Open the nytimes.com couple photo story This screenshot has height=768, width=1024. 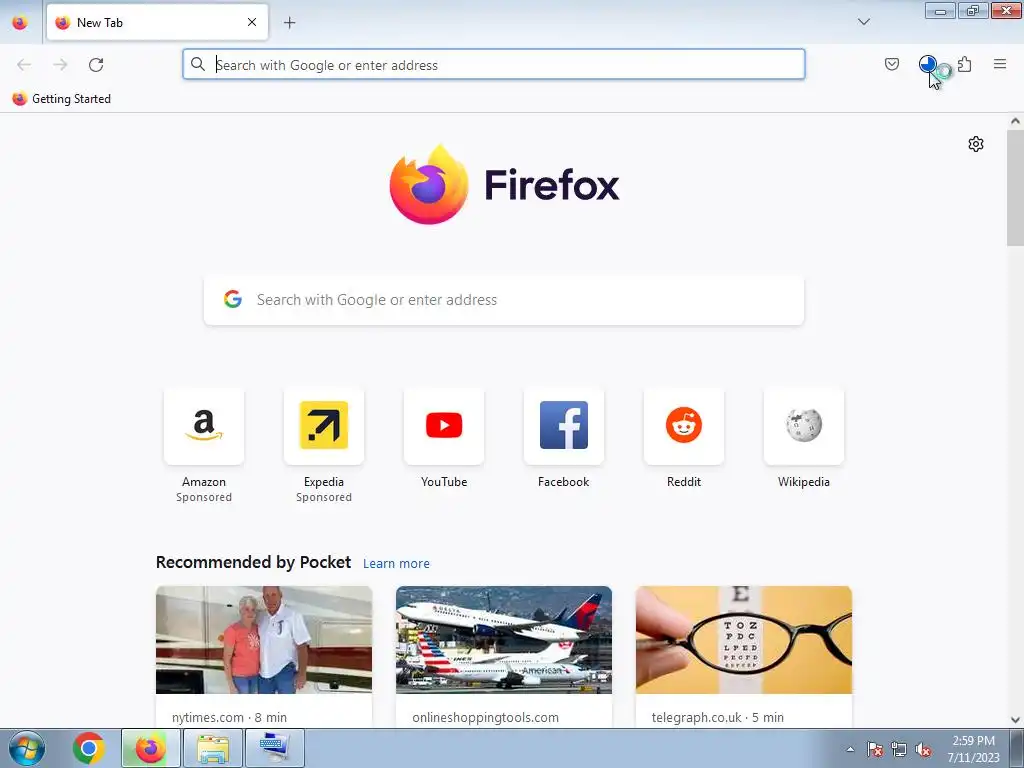[264, 640]
